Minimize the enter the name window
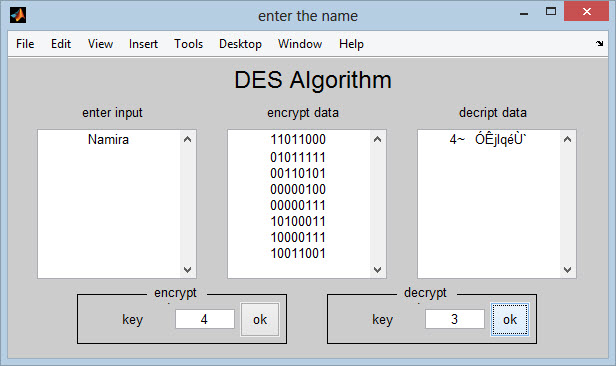616x366 pixels. (524, 13)
